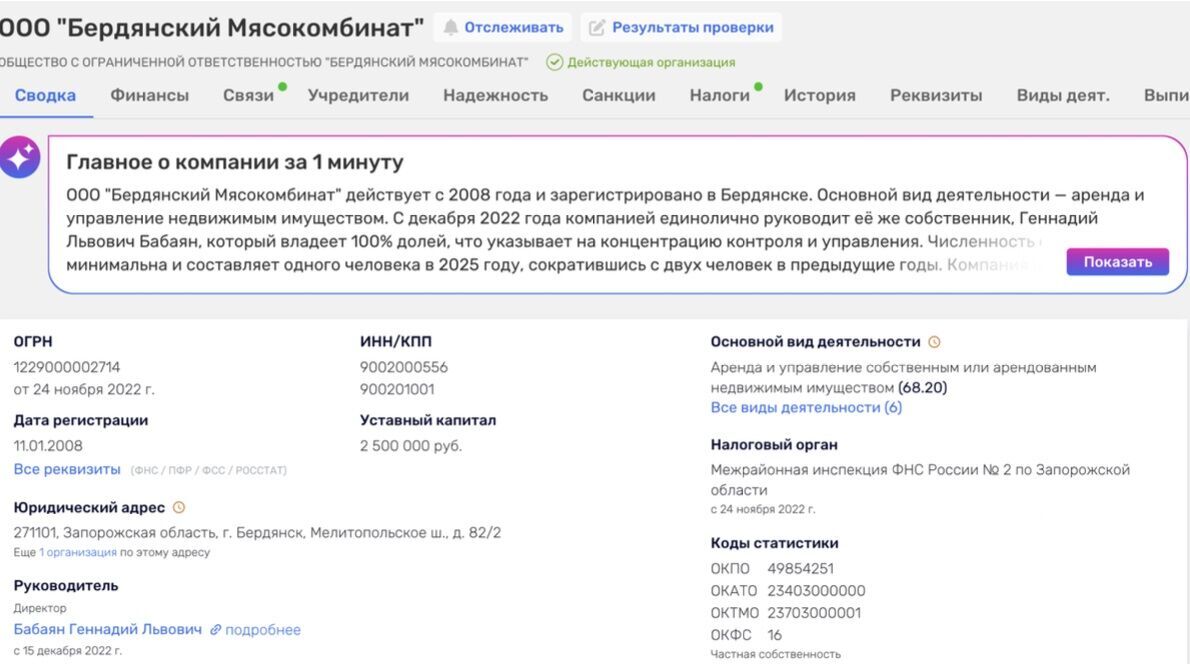Viewport: 1190px width, 670px height.
Task: Select the Санкции tab
Action: [619, 96]
